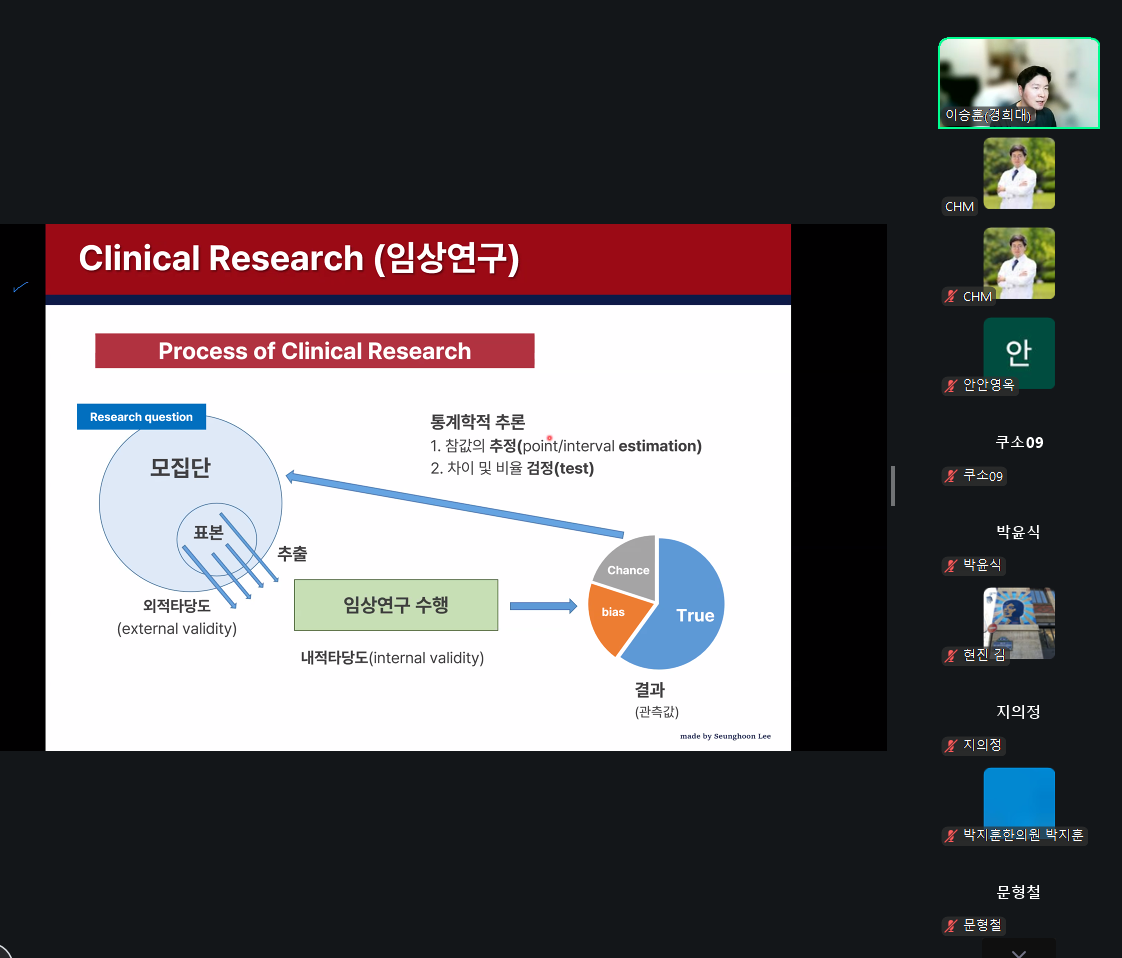The image size is (1122, 958).
Task: Click the muted mic icon beside 안안영옥
Action: point(952,385)
